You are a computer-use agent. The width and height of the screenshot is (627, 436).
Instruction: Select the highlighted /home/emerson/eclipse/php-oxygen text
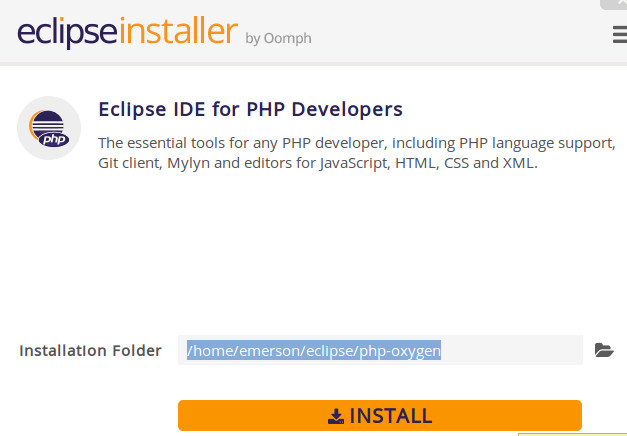(314, 350)
